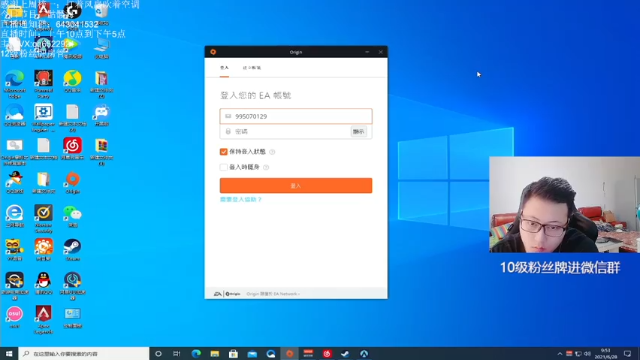The image size is (640, 360).
Task: Open notification center on taskbar
Action: pyautogui.click(x=628, y=353)
